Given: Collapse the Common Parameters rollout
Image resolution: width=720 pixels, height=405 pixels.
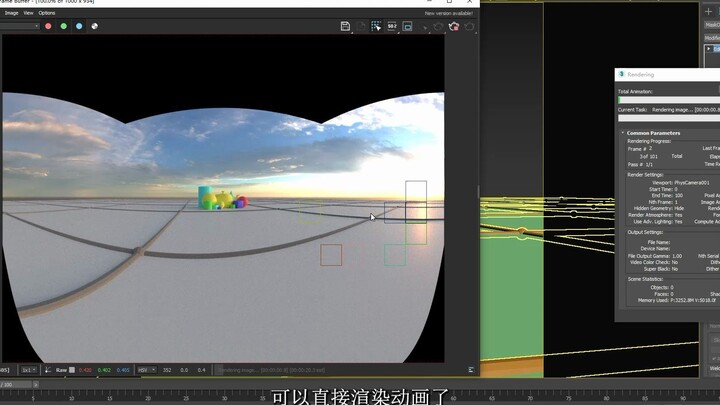Looking at the screenshot, I should coord(622,132).
